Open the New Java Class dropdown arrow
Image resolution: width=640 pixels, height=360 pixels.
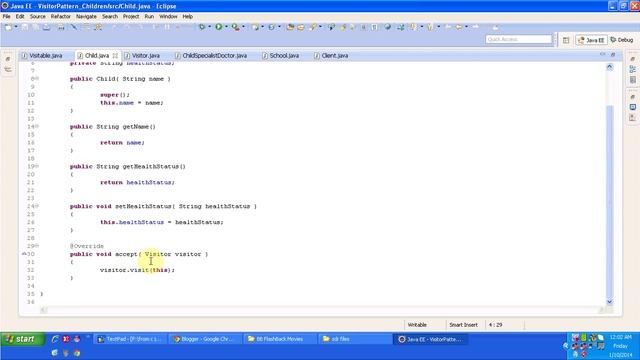click(x=279, y=27)
